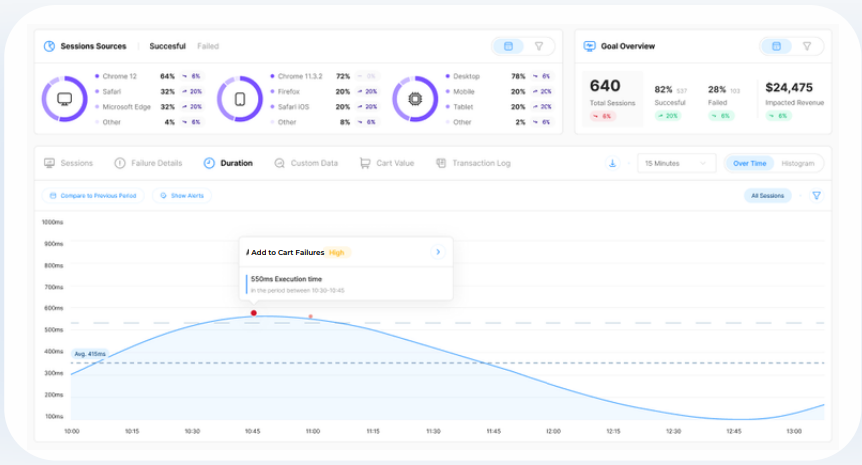Open the Custom Data tab
Screen dimensions: 862x465
point(306,163)
